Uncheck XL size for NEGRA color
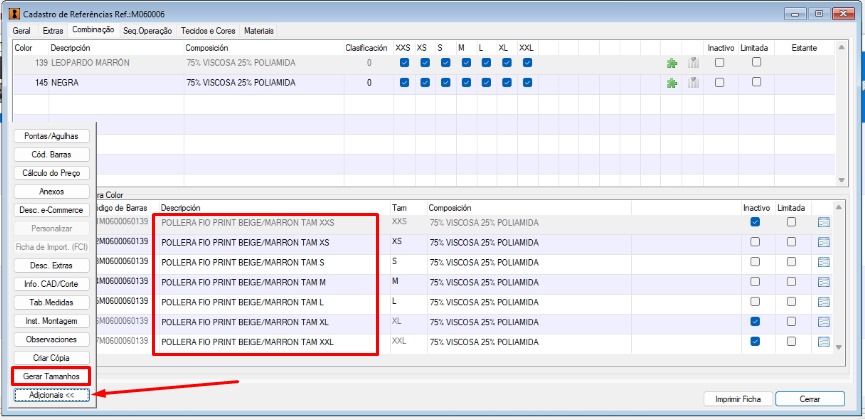 506,83
